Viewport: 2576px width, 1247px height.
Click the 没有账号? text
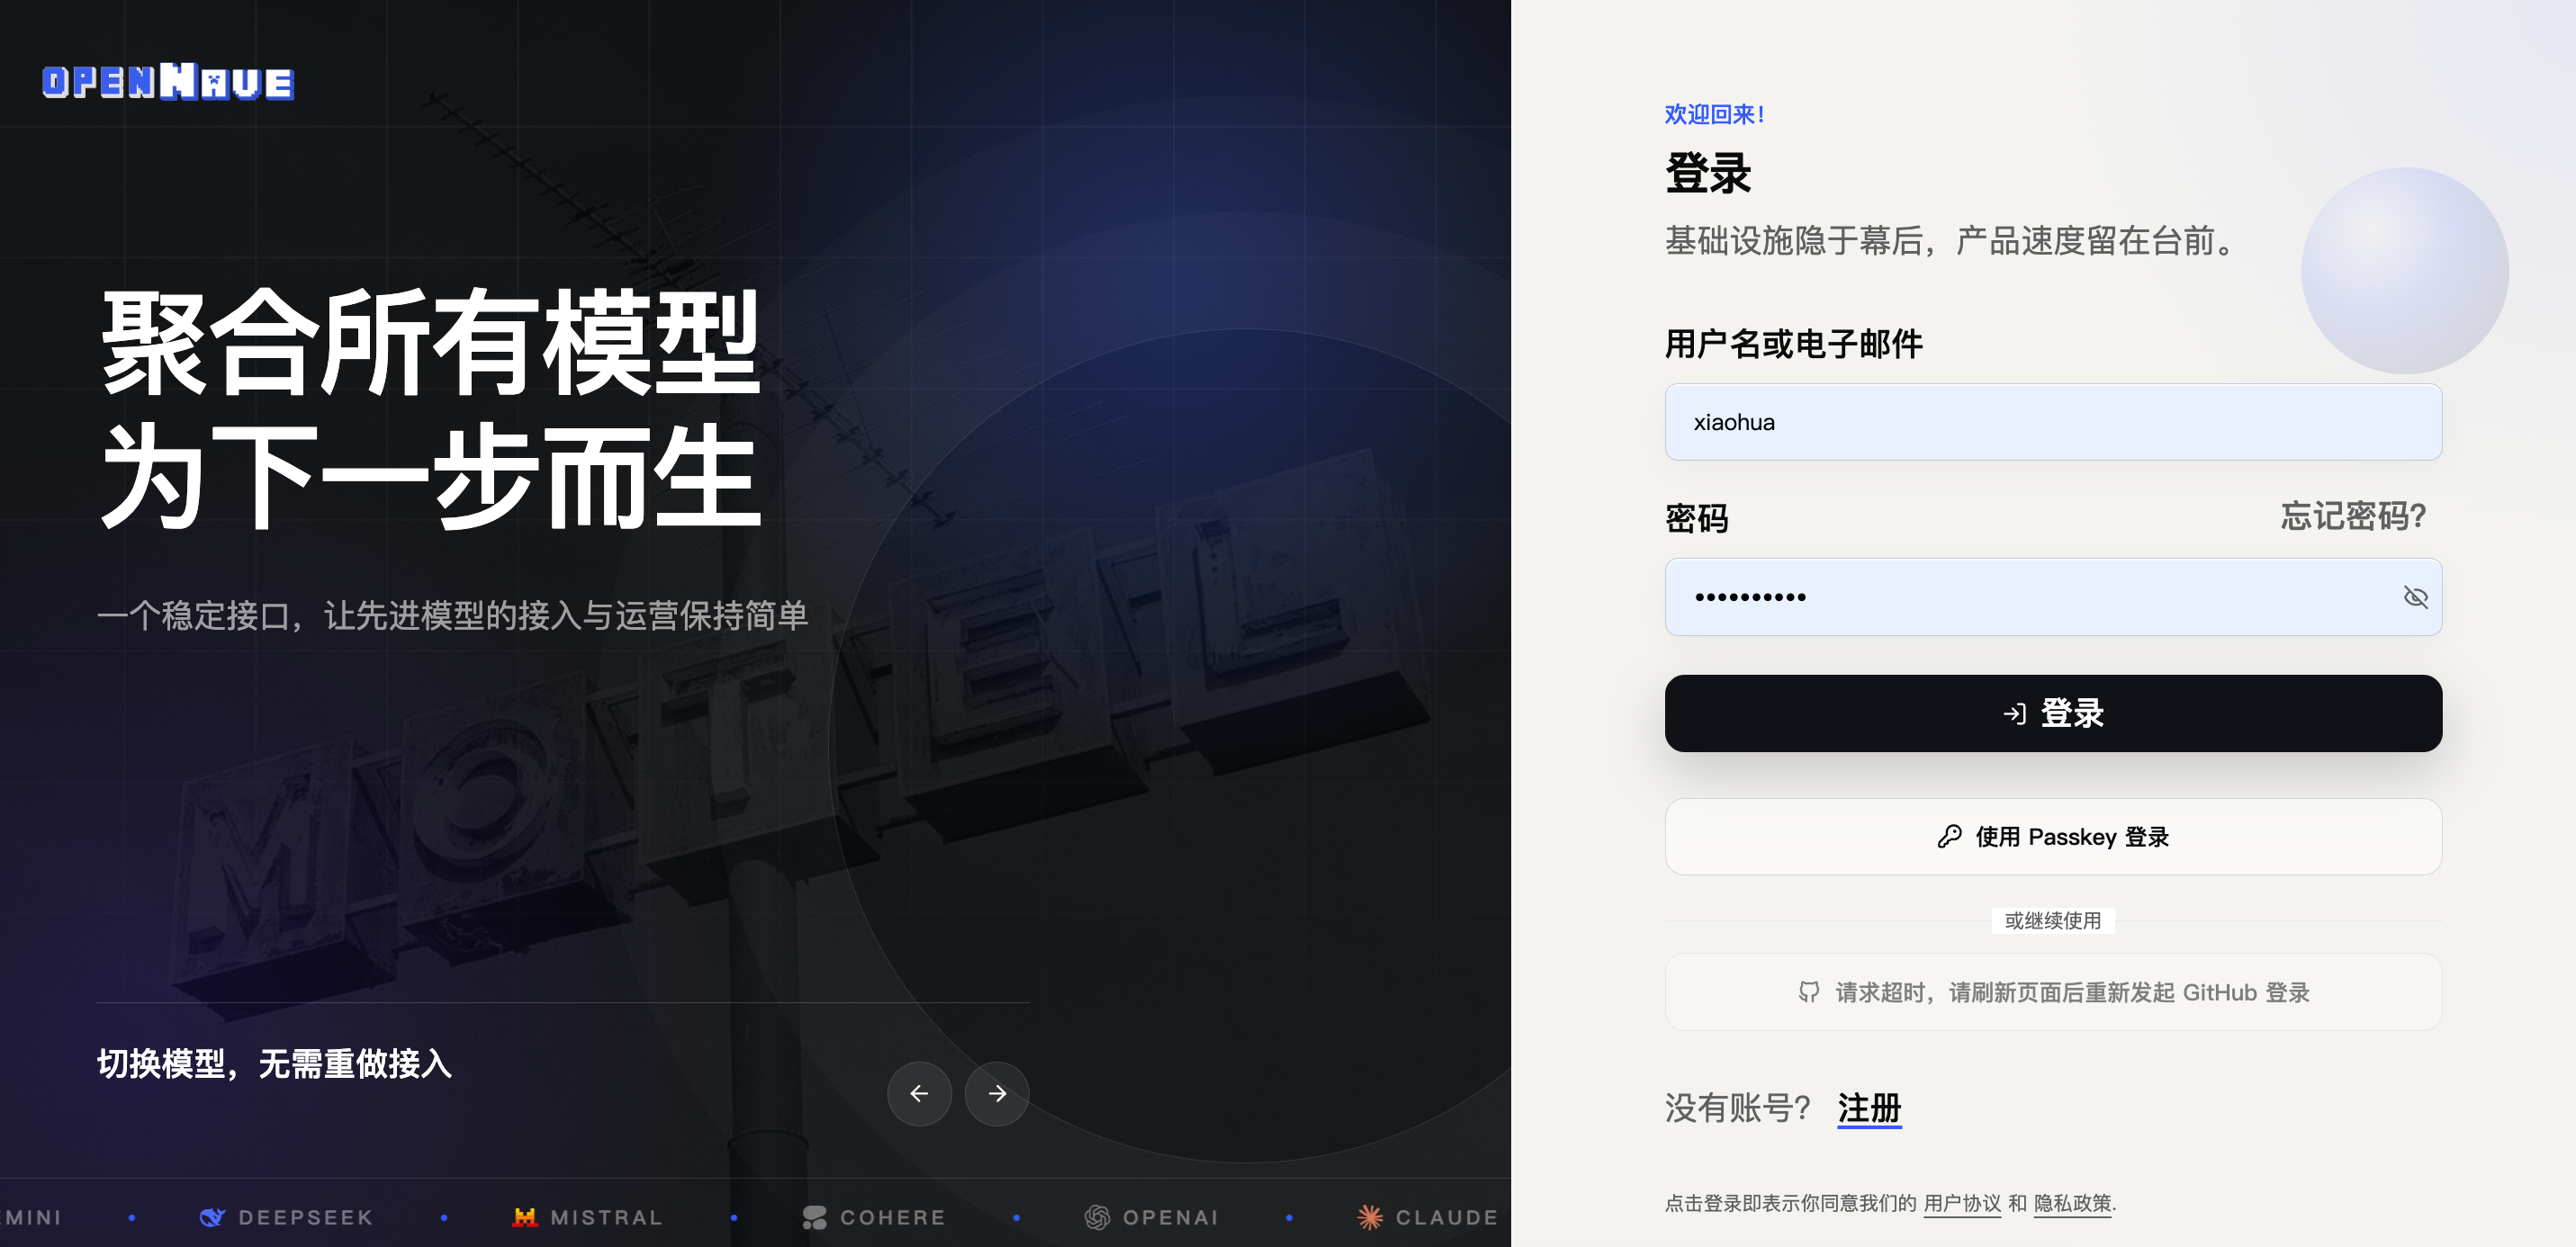tap(1737, 1108)
